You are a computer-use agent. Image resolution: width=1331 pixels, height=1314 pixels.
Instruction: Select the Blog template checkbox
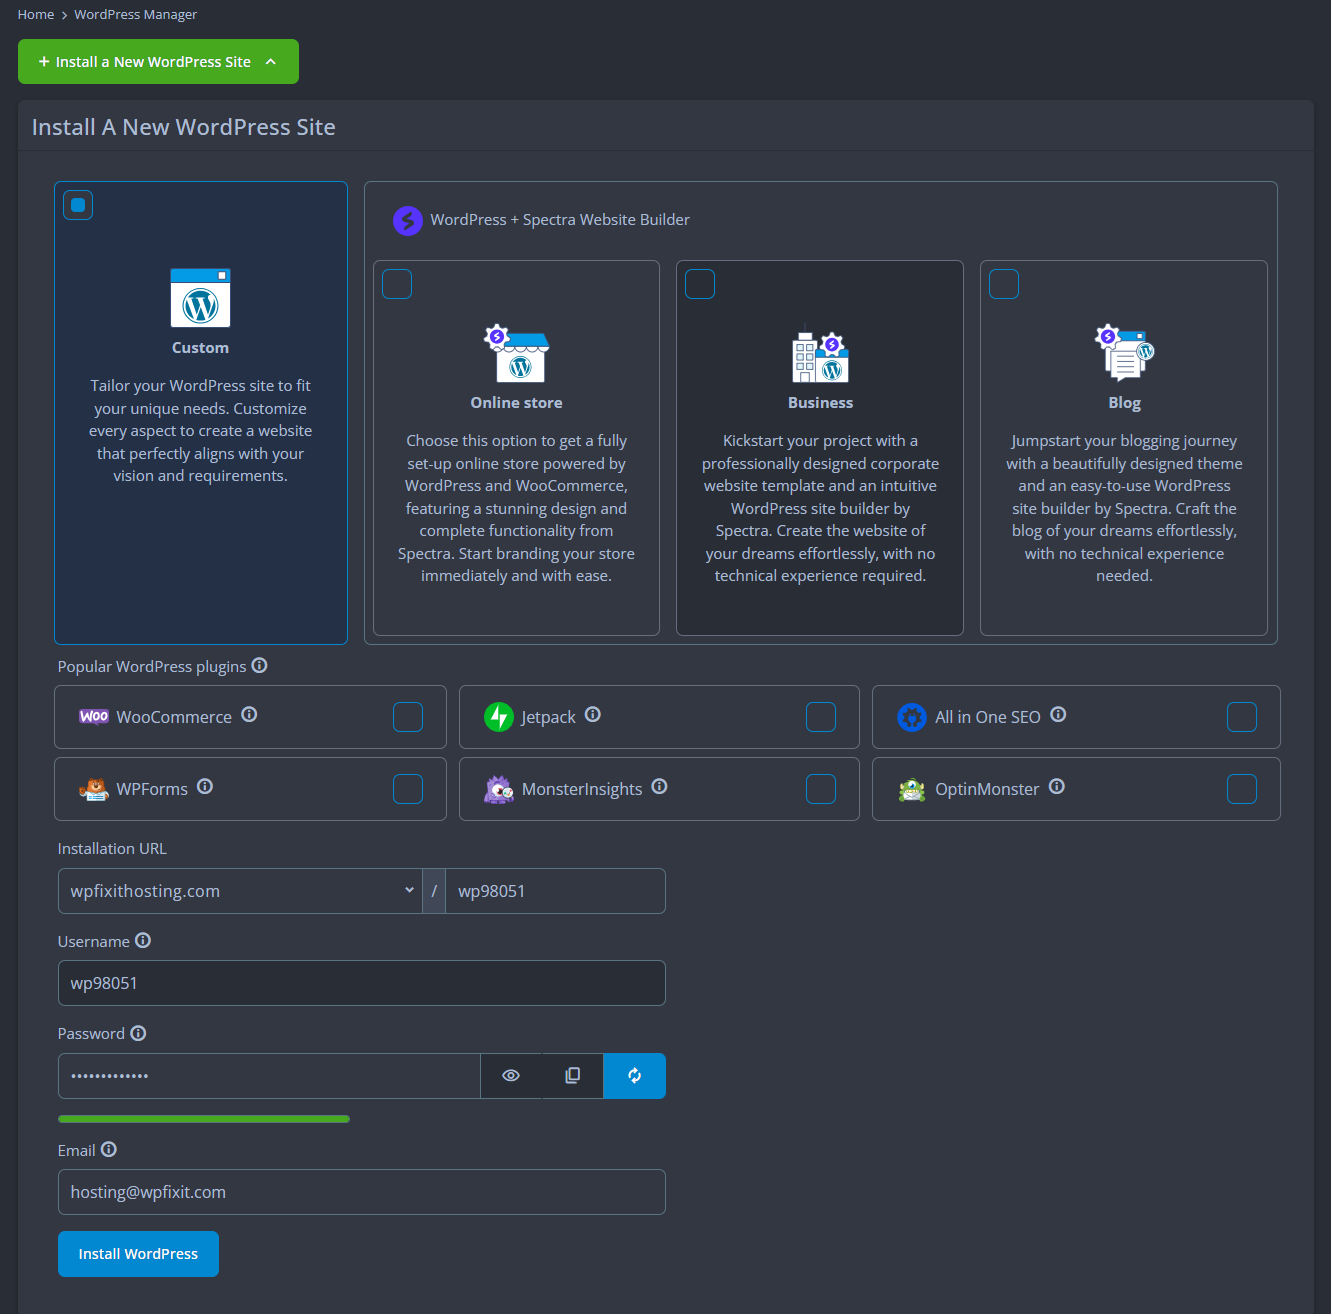pos(1004,284)
